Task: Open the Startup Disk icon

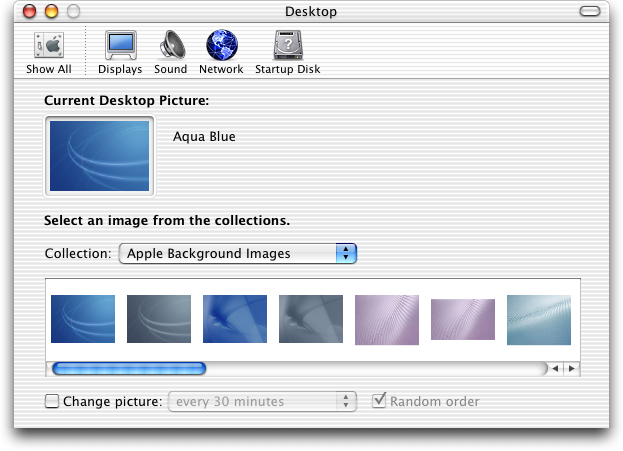Action: [288, 45]
